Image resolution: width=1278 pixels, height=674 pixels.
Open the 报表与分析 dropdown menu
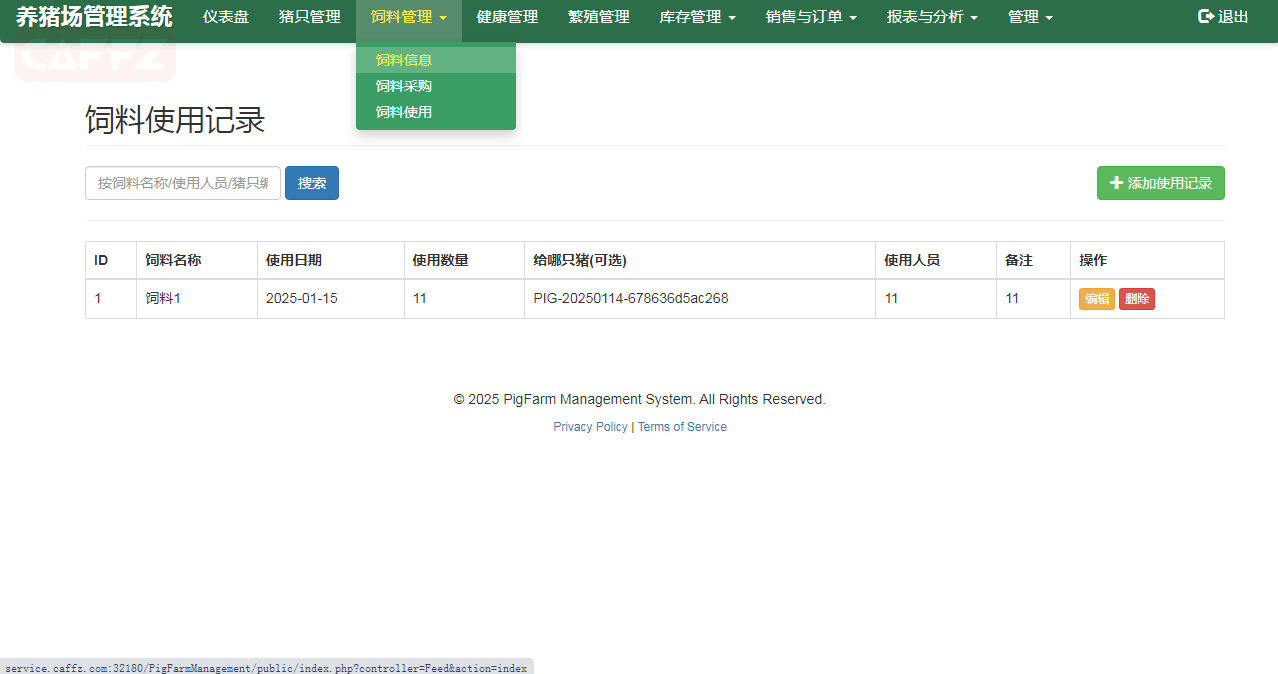point(932,17)
